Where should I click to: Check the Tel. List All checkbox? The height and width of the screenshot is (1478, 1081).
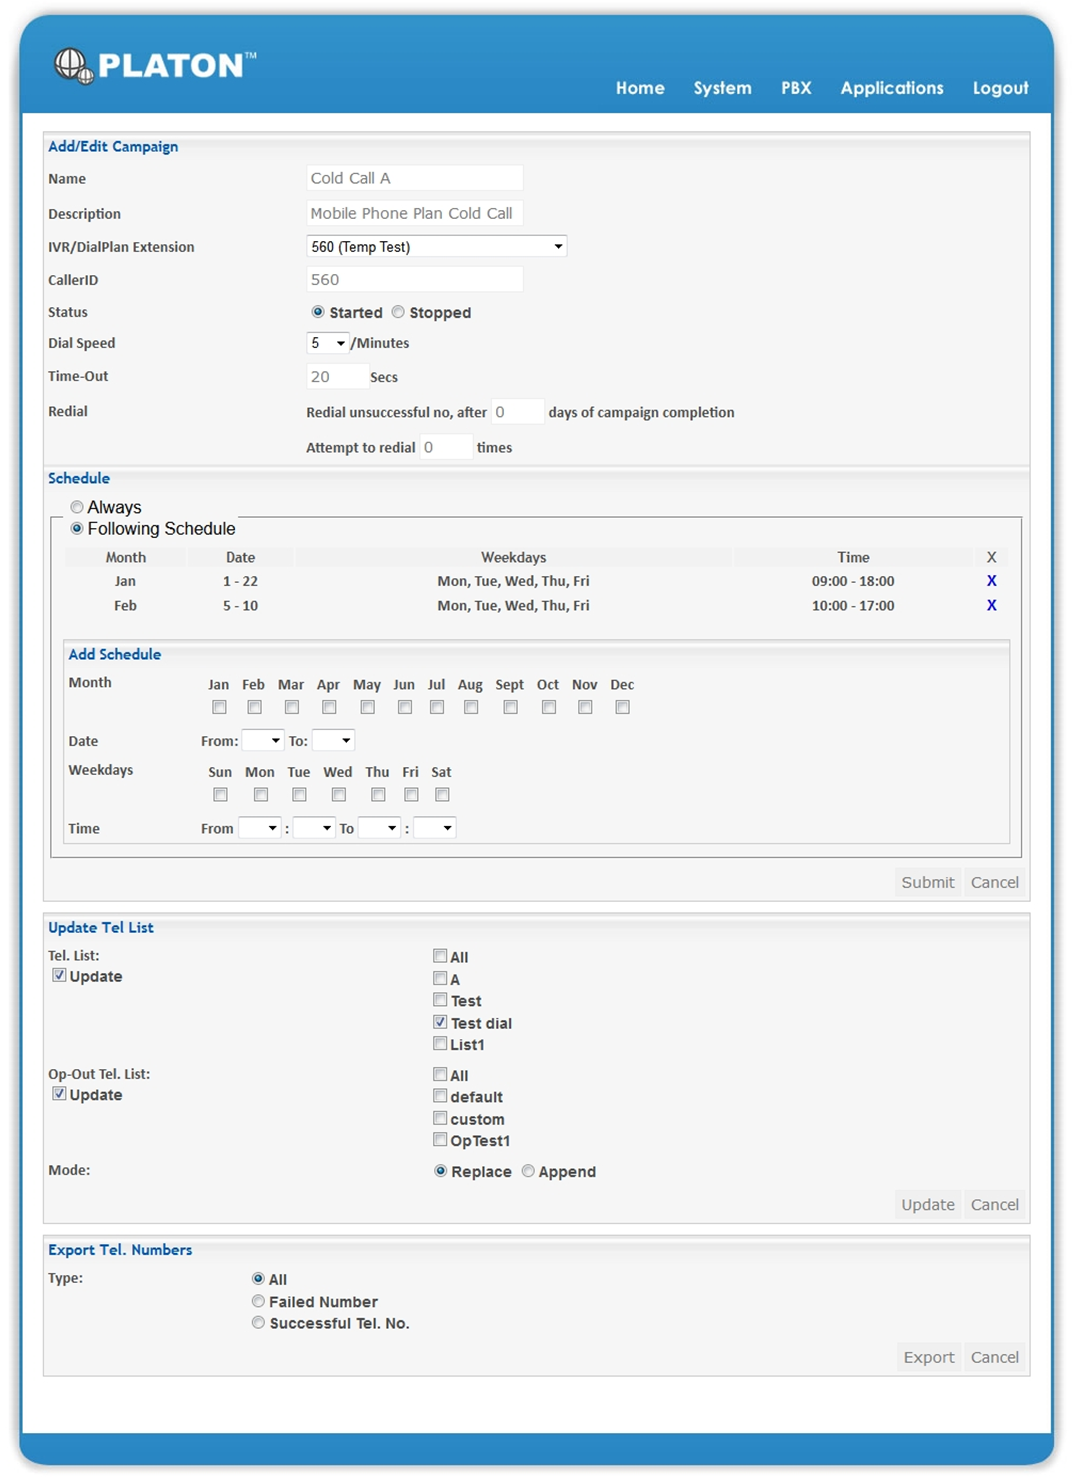tap(440, 956)
